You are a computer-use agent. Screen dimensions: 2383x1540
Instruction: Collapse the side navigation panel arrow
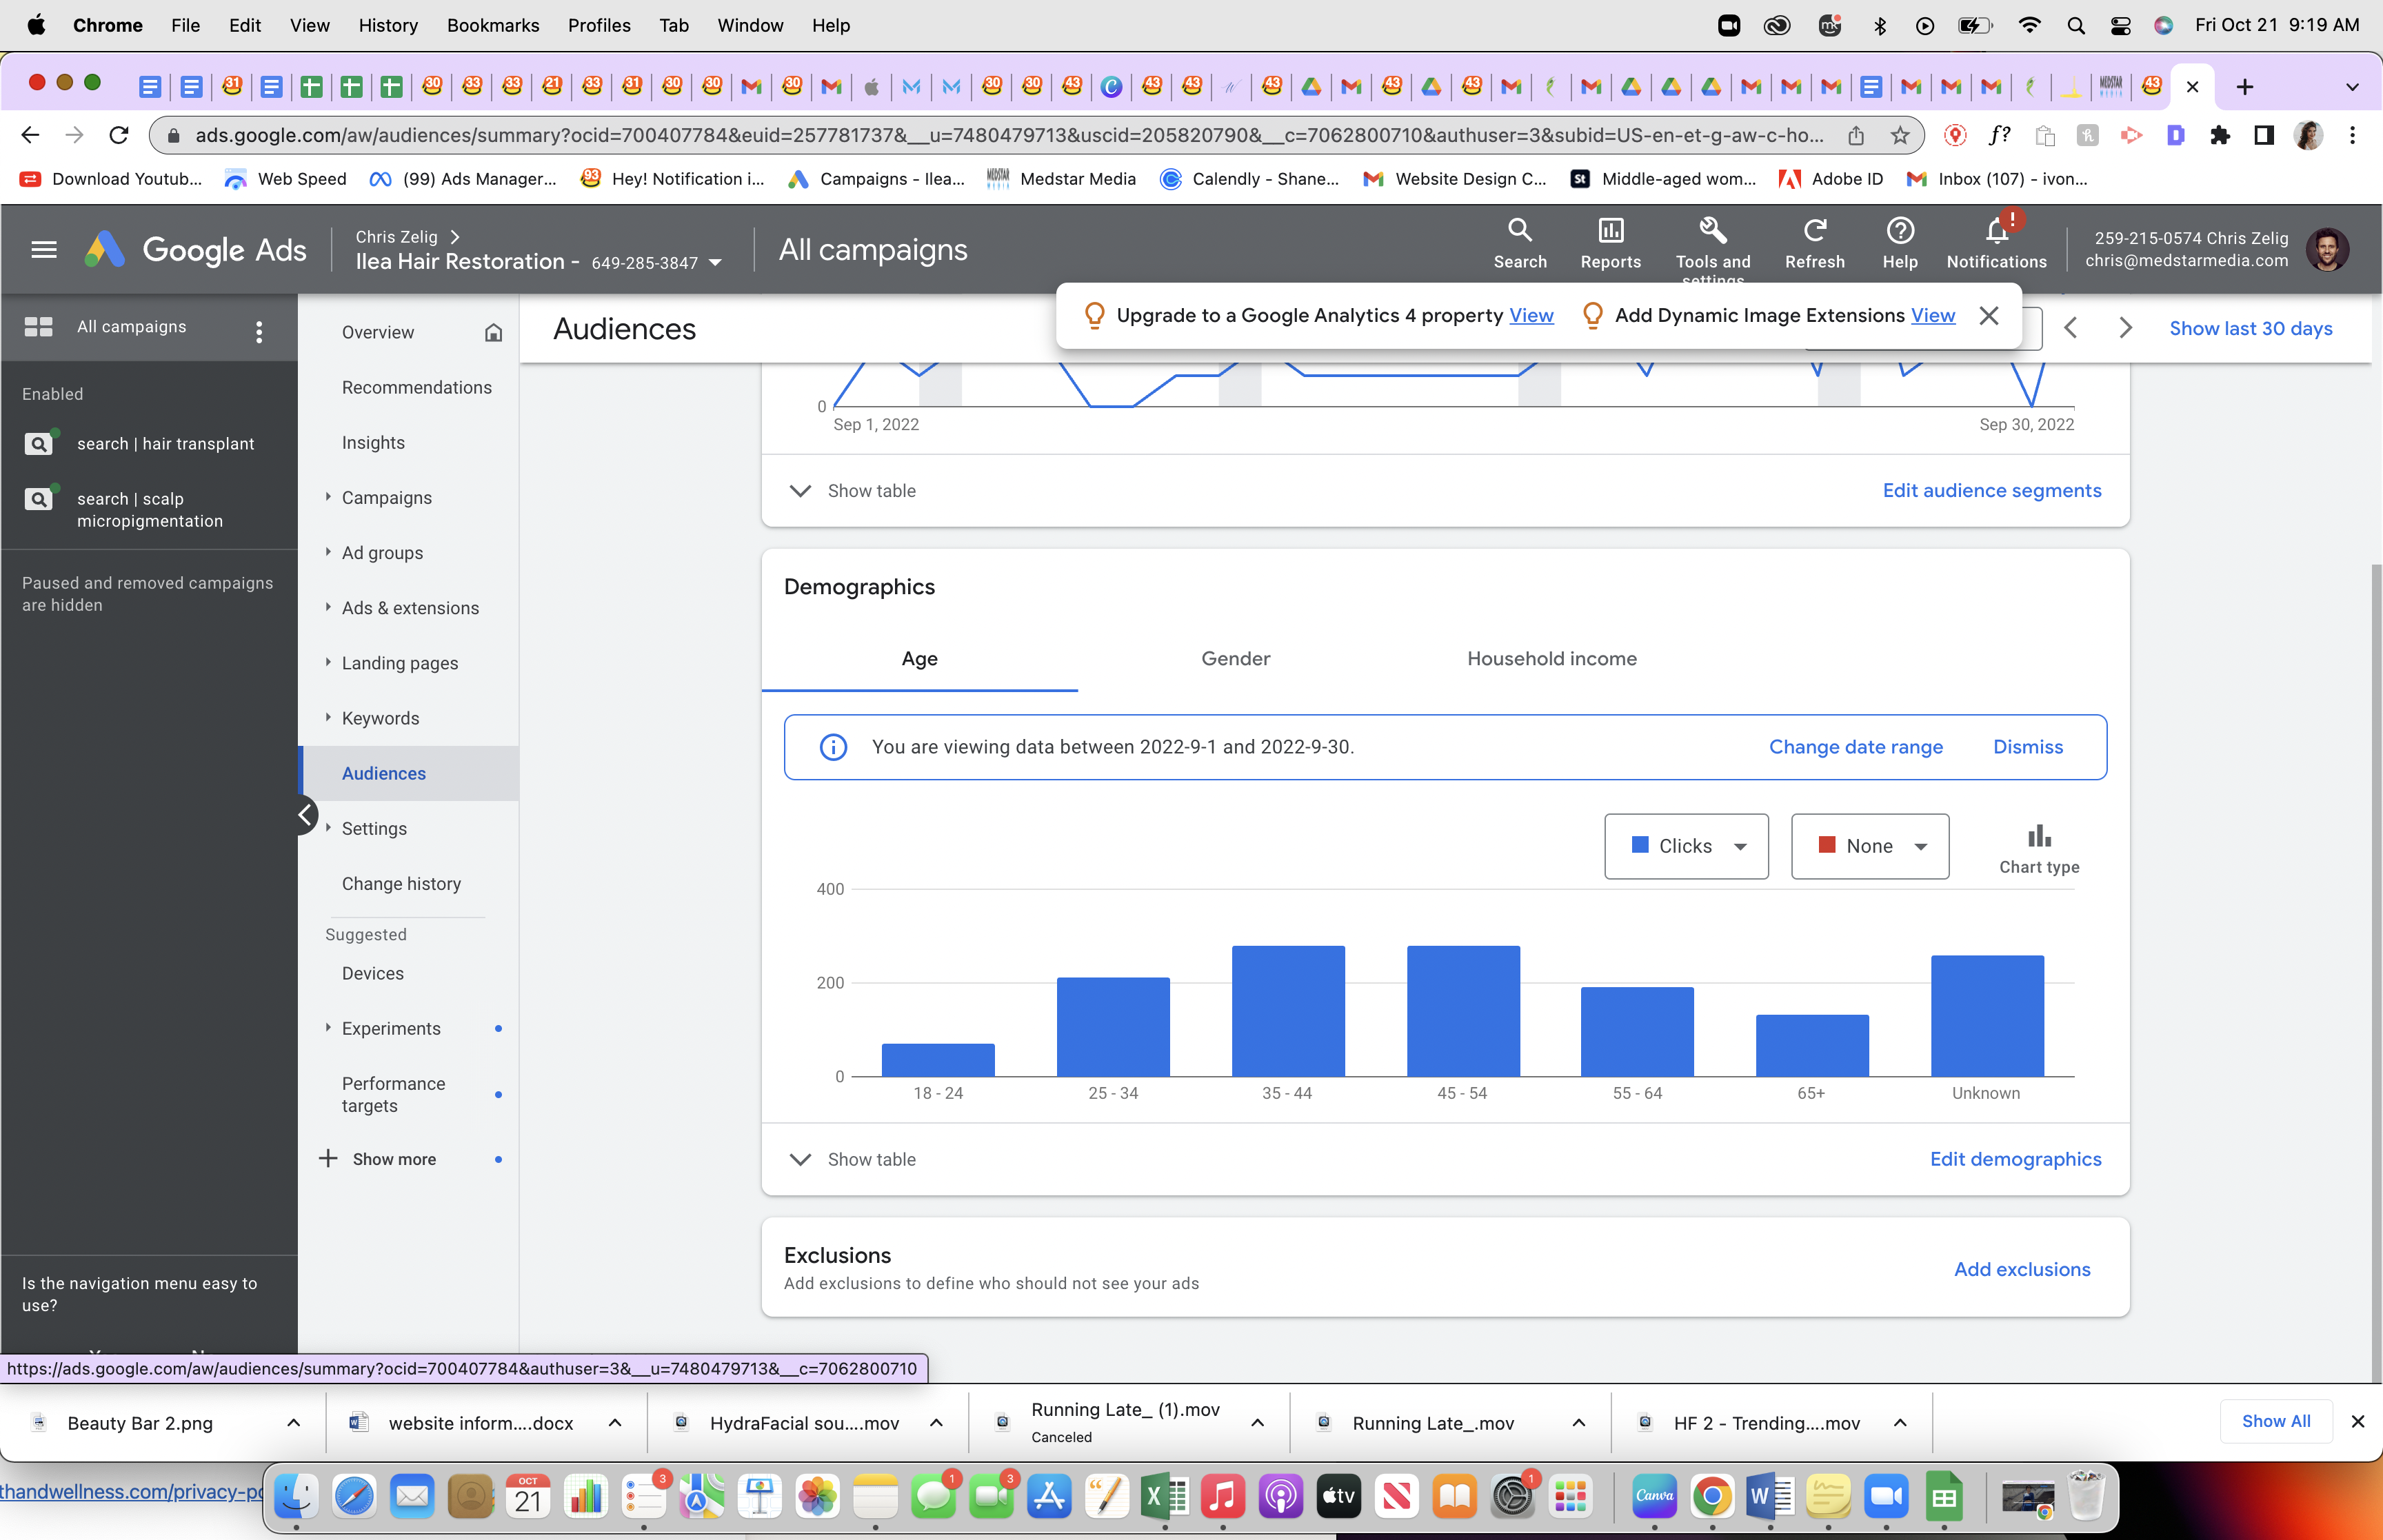coord(305,815)
